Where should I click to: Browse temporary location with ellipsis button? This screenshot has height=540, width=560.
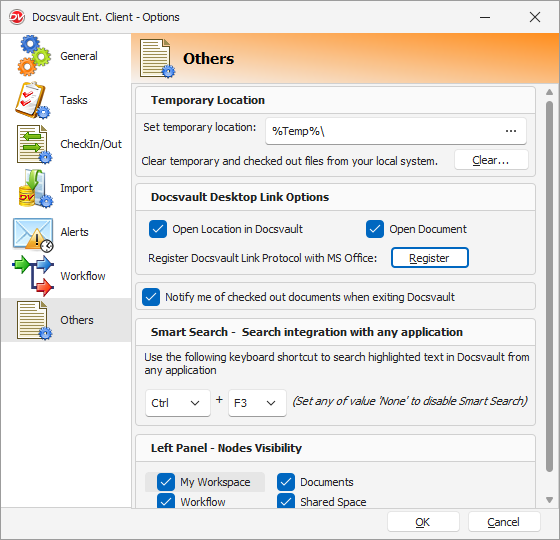(511, 131)
